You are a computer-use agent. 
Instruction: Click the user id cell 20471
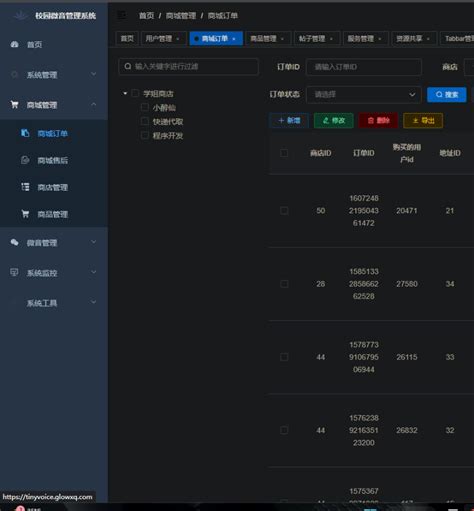(407, 211)
